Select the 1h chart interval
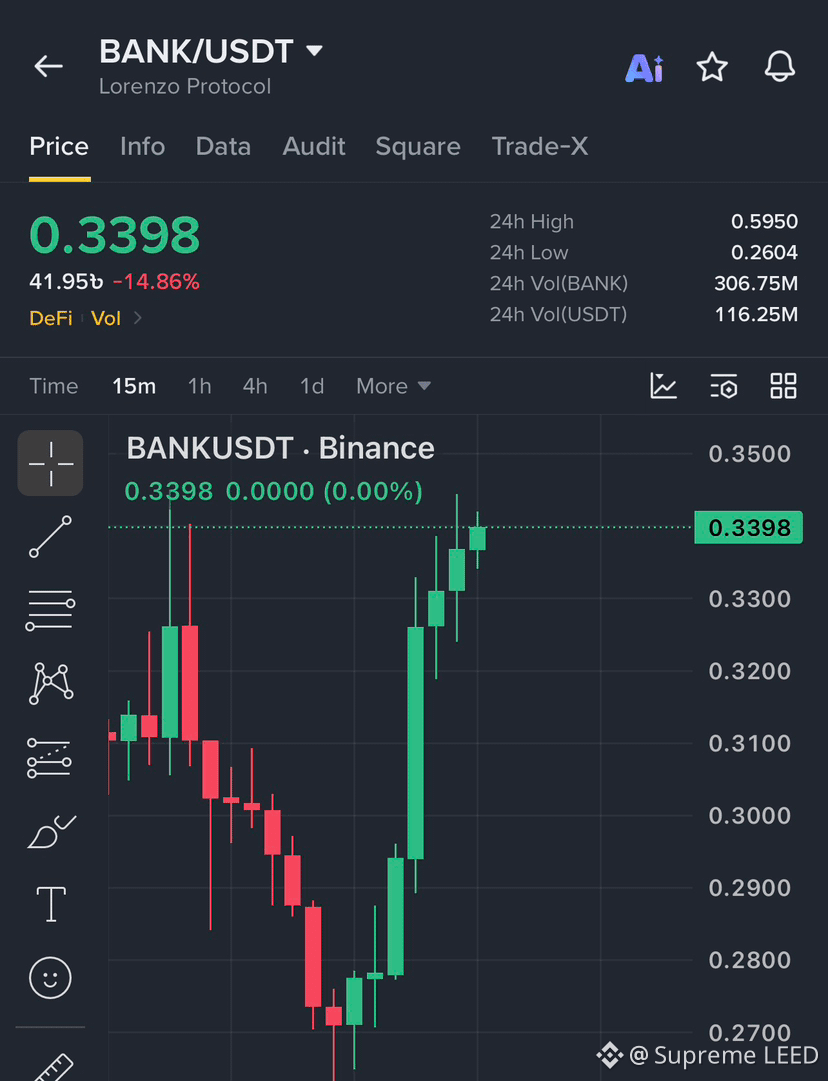The image size is (828, 1081). click(x=199, y=386)
